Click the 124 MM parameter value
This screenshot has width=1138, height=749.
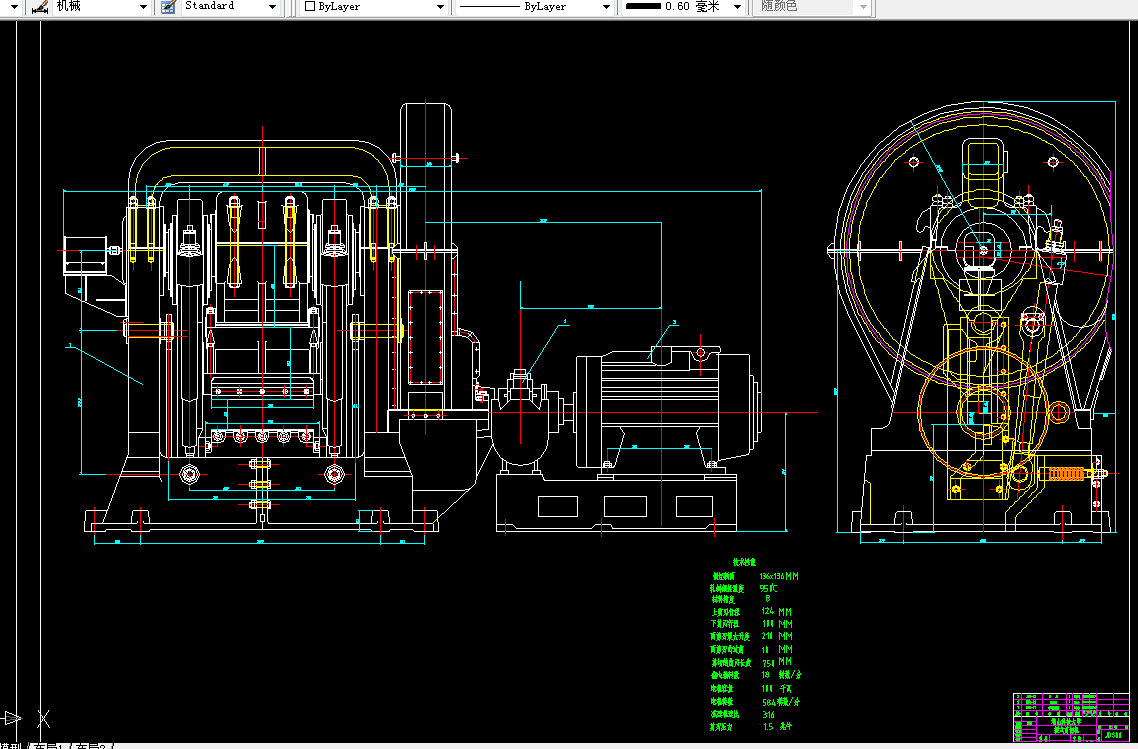(777, 612)
